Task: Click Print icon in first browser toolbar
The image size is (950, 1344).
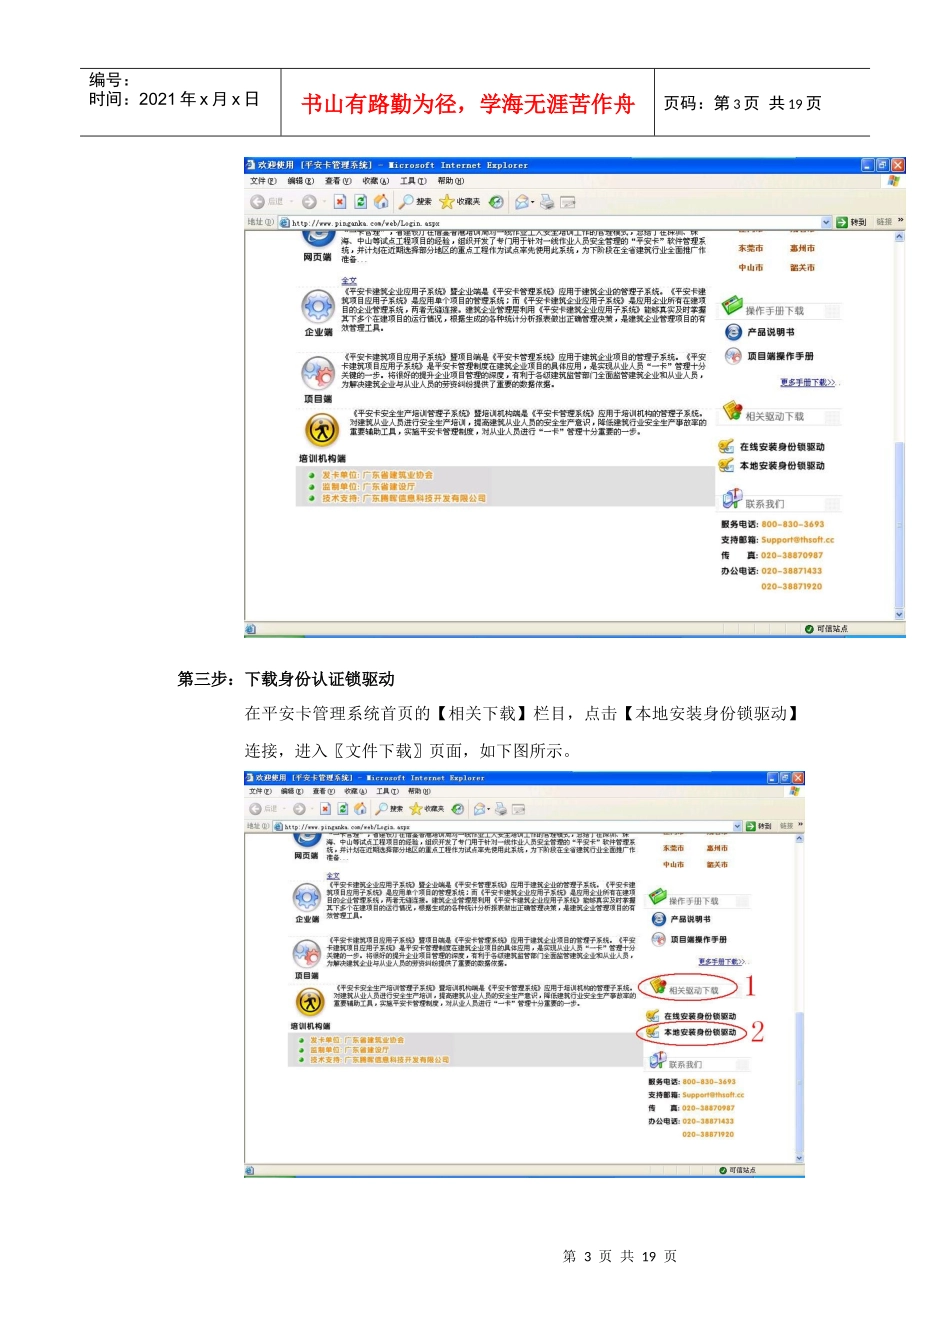Action: pyautogui.click(x=547, y=202)
